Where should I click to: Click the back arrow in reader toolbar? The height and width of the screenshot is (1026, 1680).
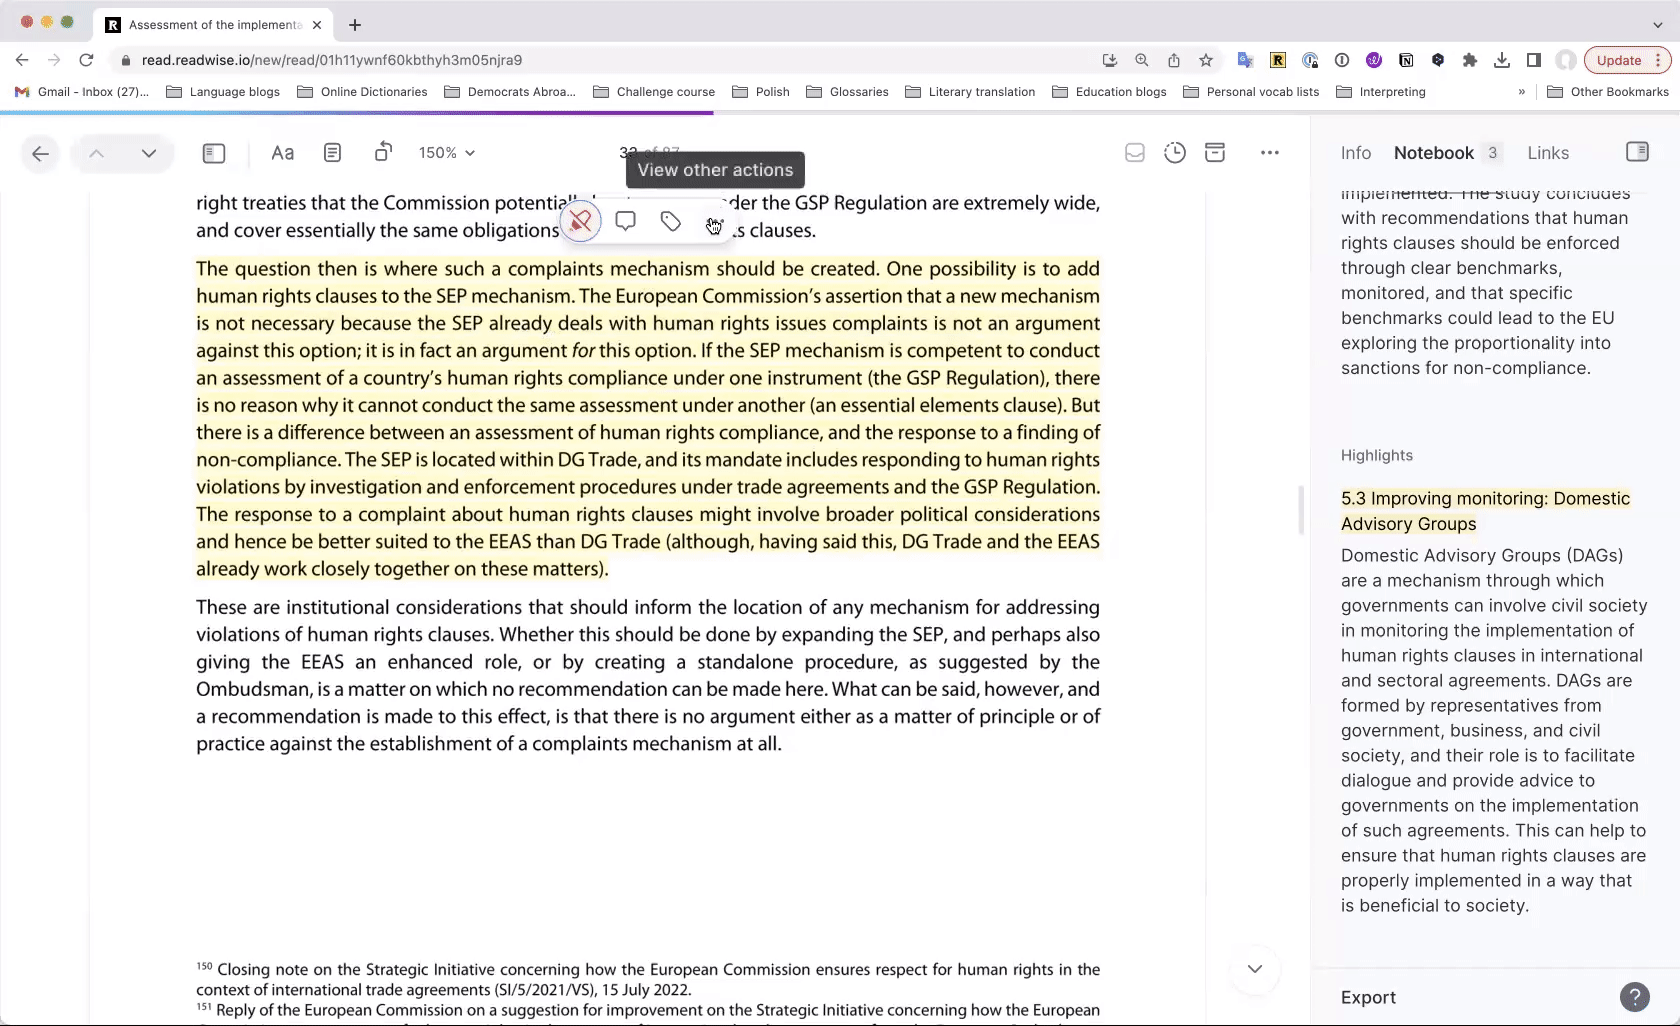tap(40, 153)
